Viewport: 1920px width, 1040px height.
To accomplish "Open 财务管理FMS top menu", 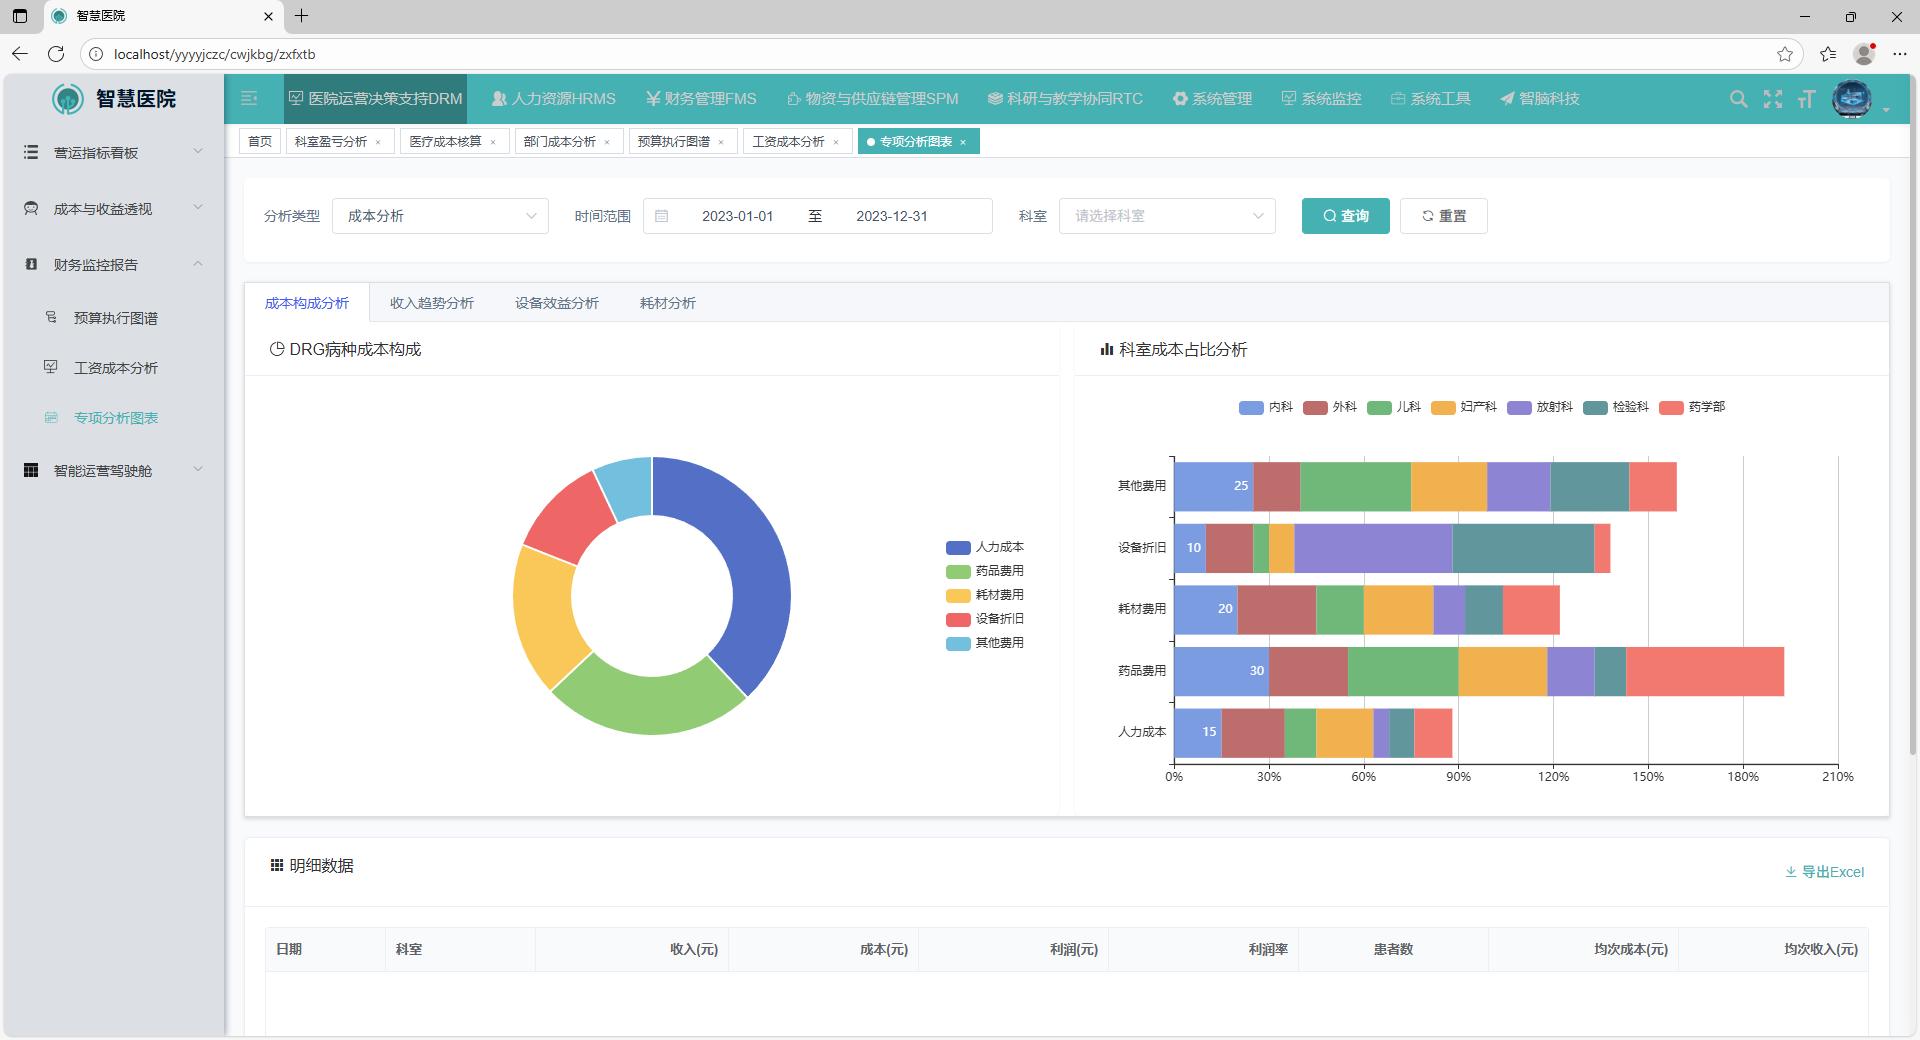I will (701, 99).
